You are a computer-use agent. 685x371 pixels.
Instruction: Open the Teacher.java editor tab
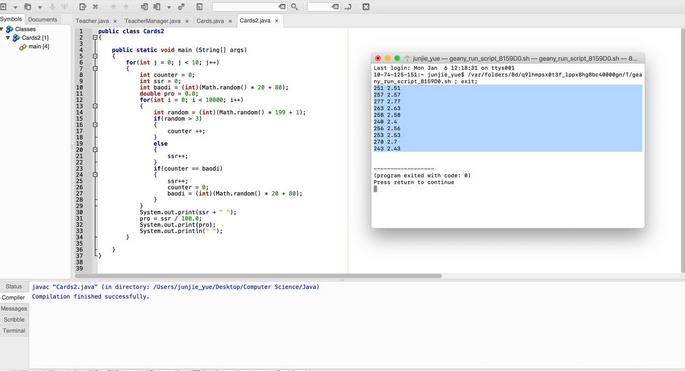click(x=92, y=21)
